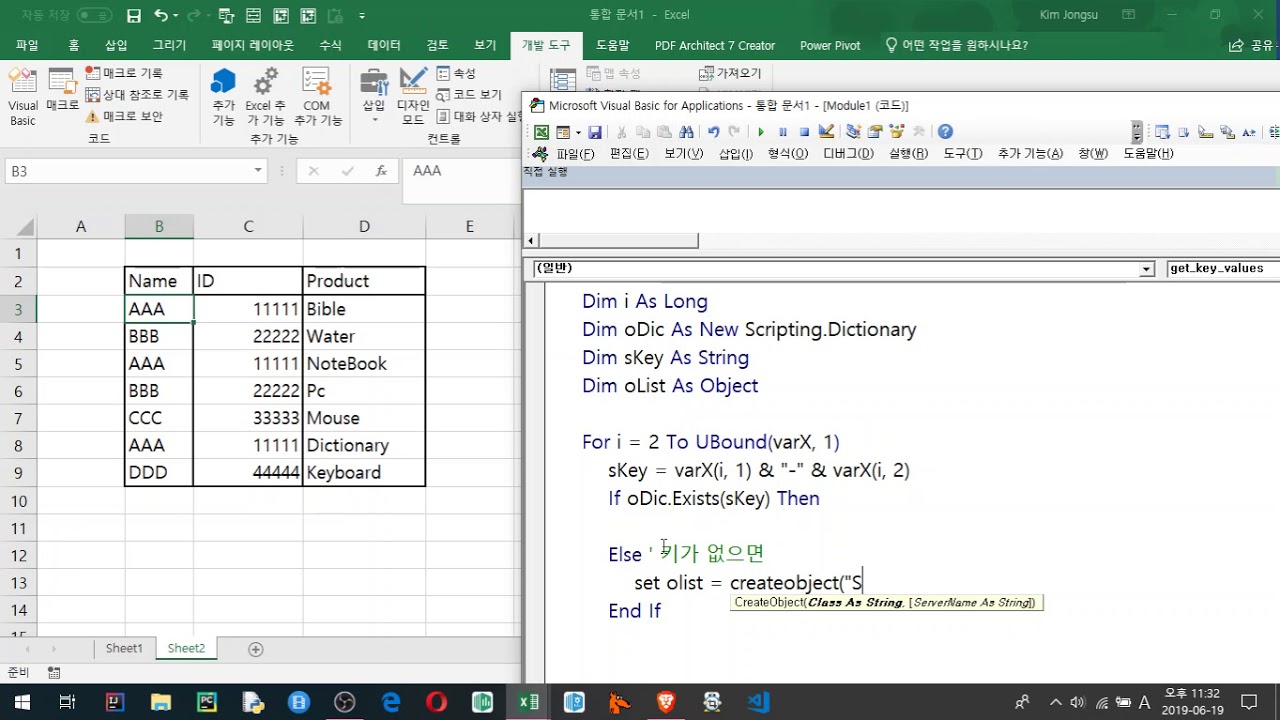Screen dimensions: 1280x720
Task: Click the Find binoculars icon in VBA
Action: coord(686,132)
